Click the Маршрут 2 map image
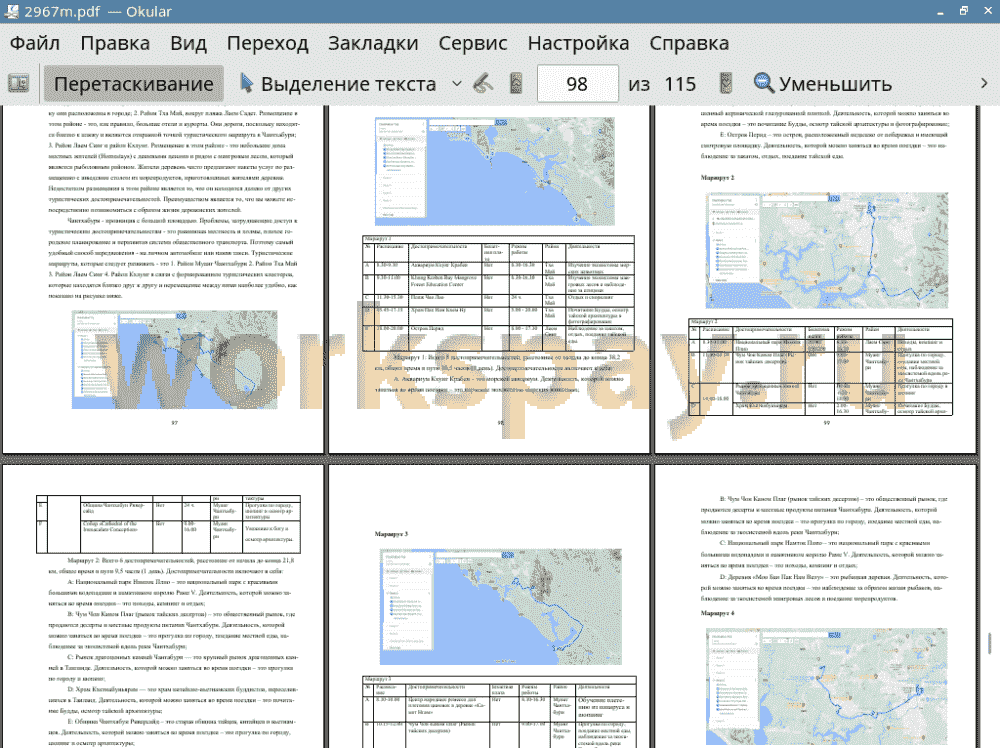 click(827, 250)
